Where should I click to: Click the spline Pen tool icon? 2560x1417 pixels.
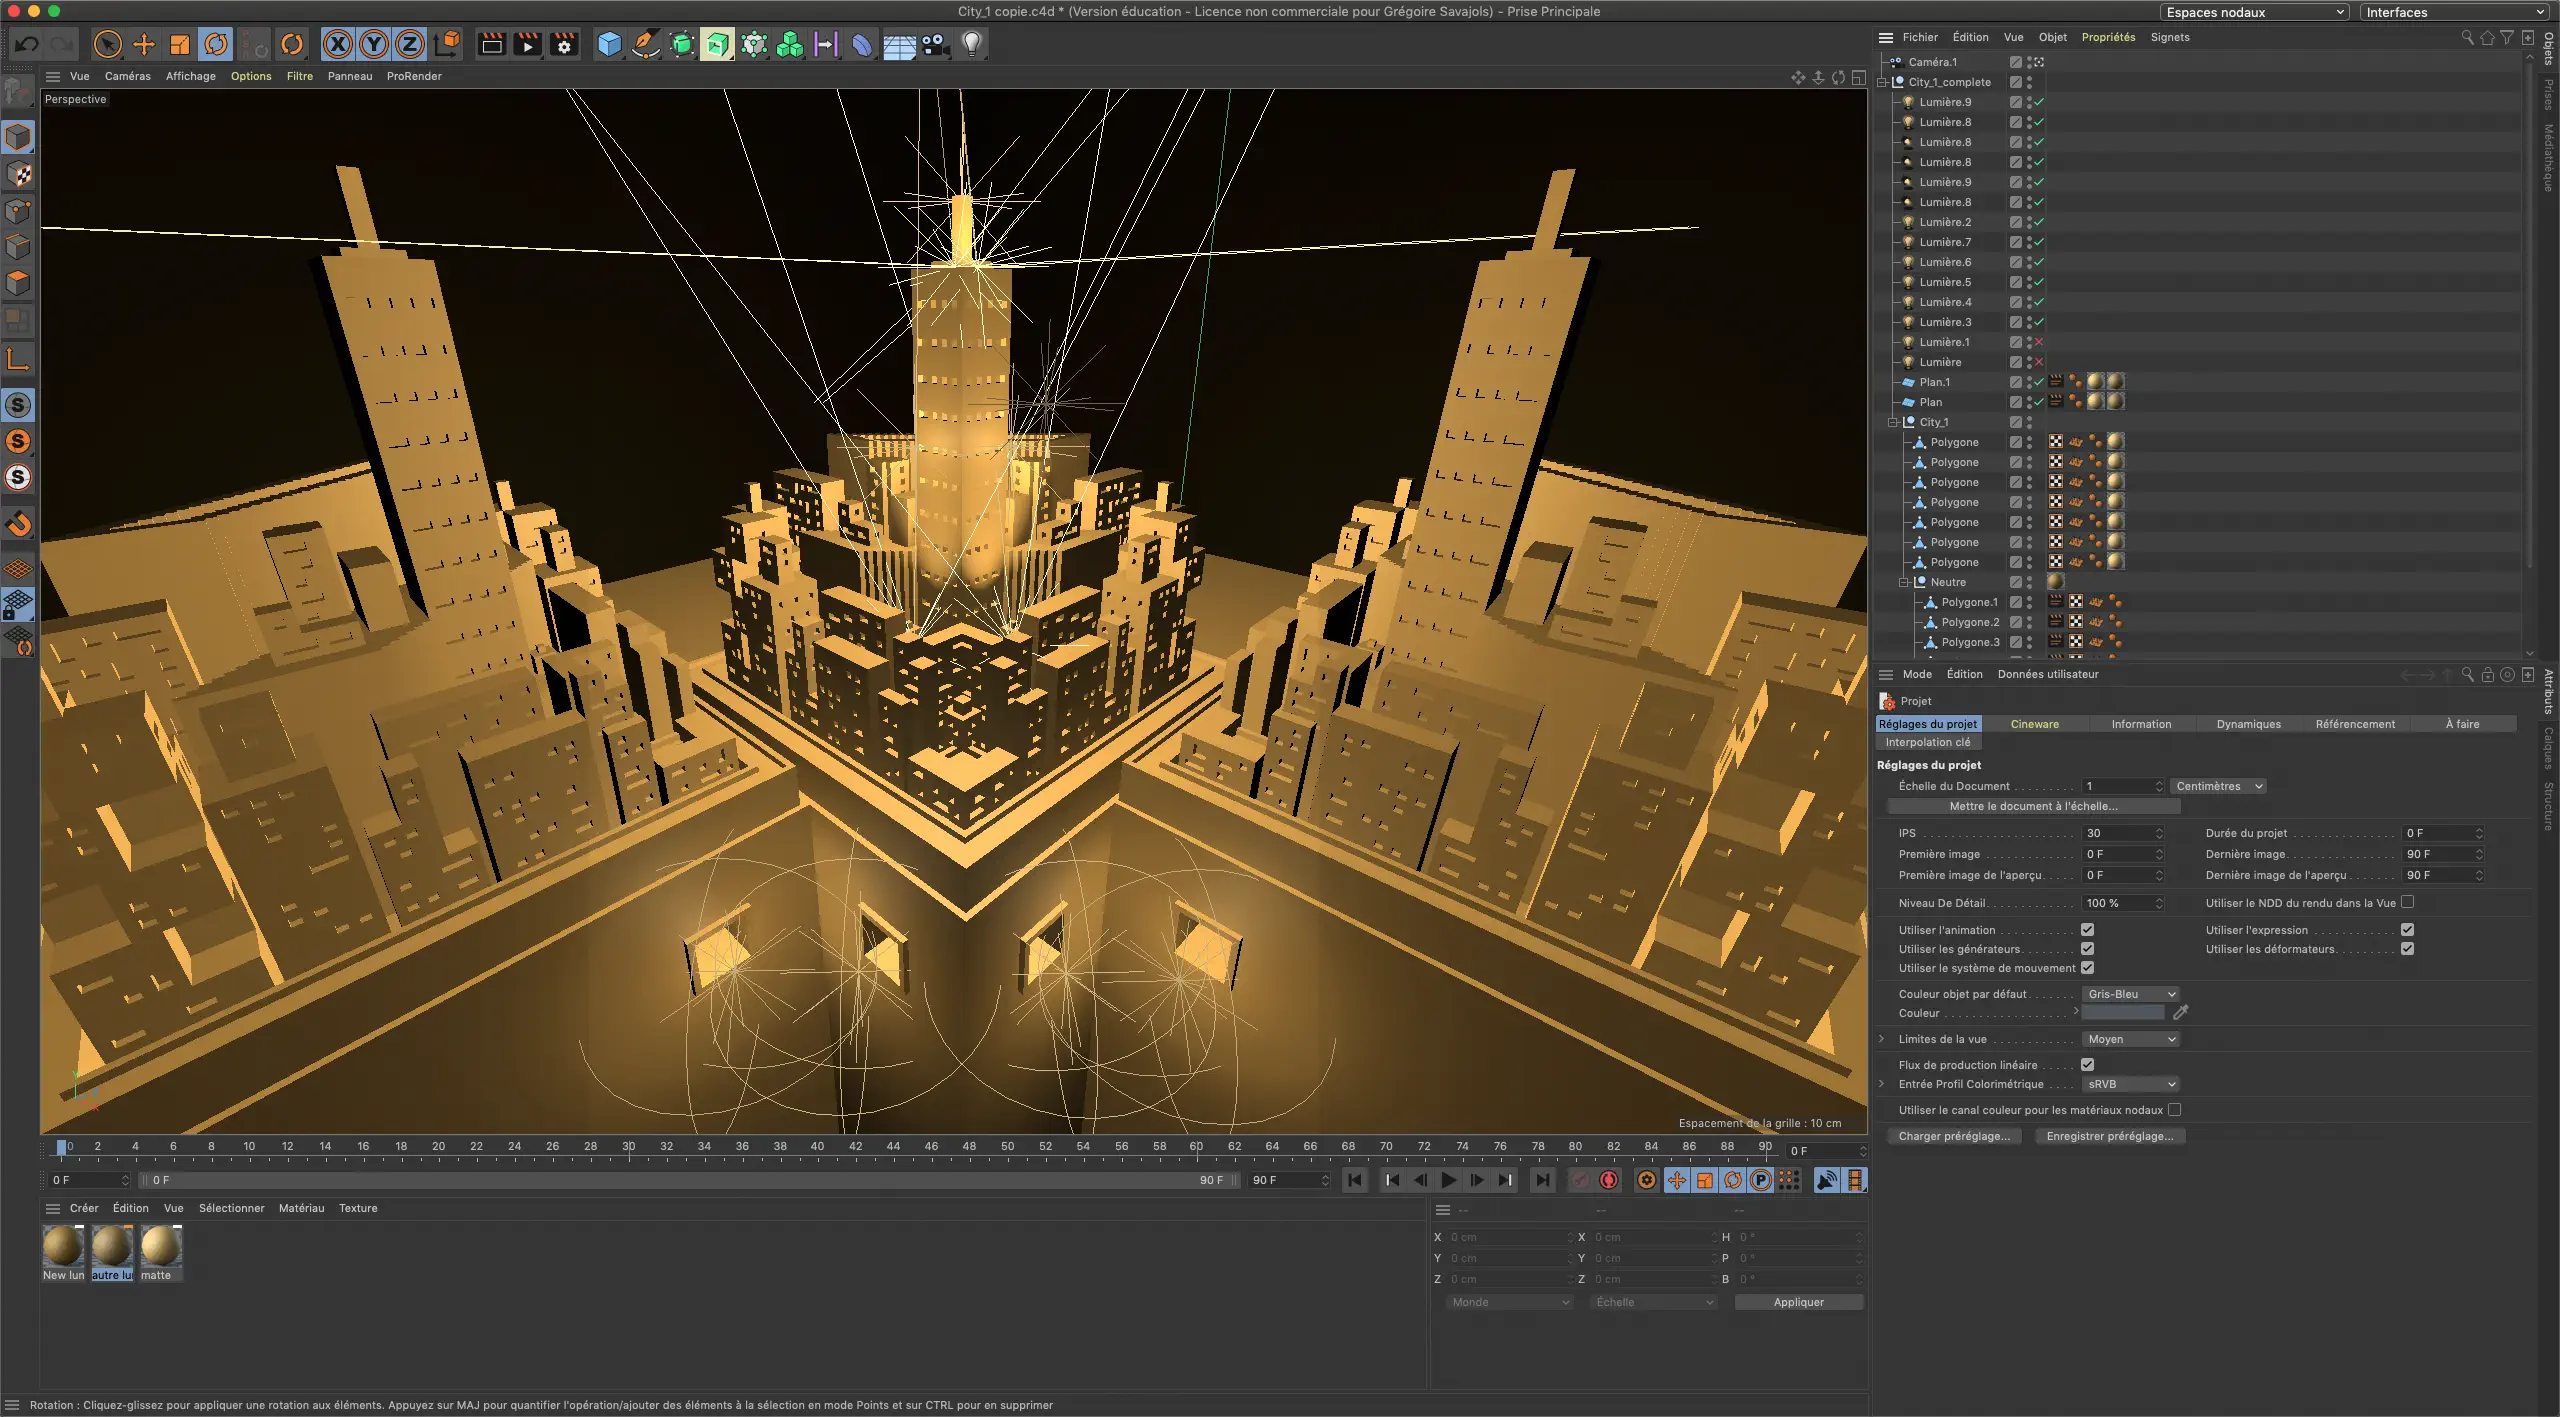coord(646,44)
